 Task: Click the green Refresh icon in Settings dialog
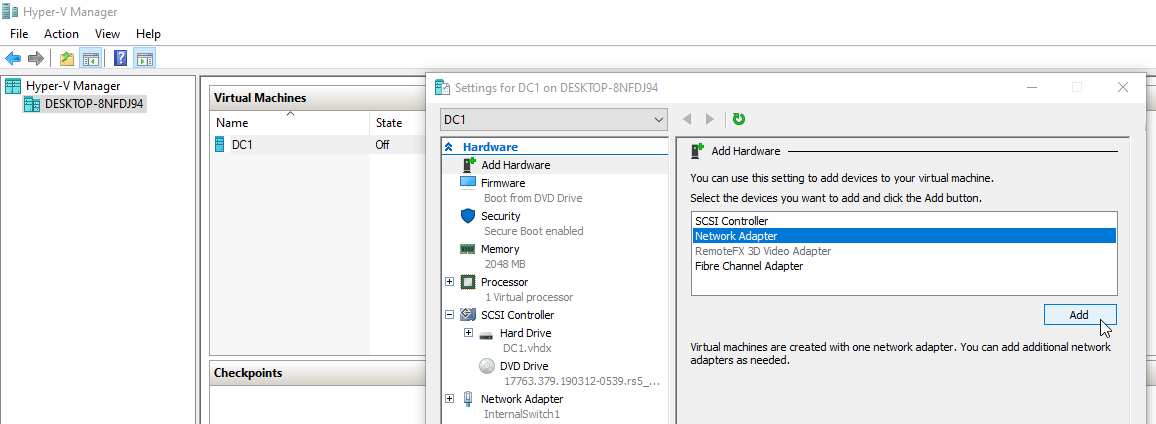(739, 119)
